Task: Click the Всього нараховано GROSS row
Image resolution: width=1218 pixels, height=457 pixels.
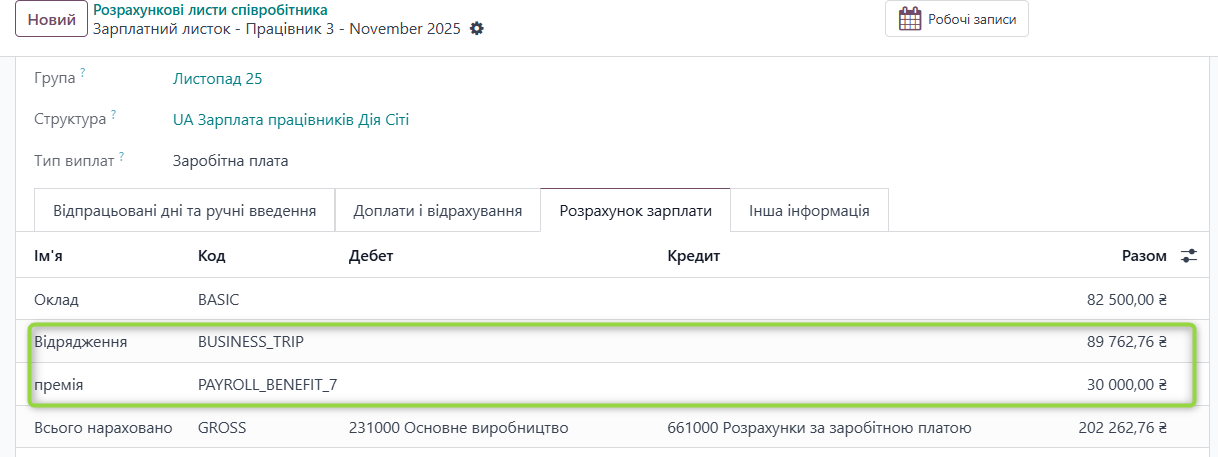Action: click(x=600, y=428)
